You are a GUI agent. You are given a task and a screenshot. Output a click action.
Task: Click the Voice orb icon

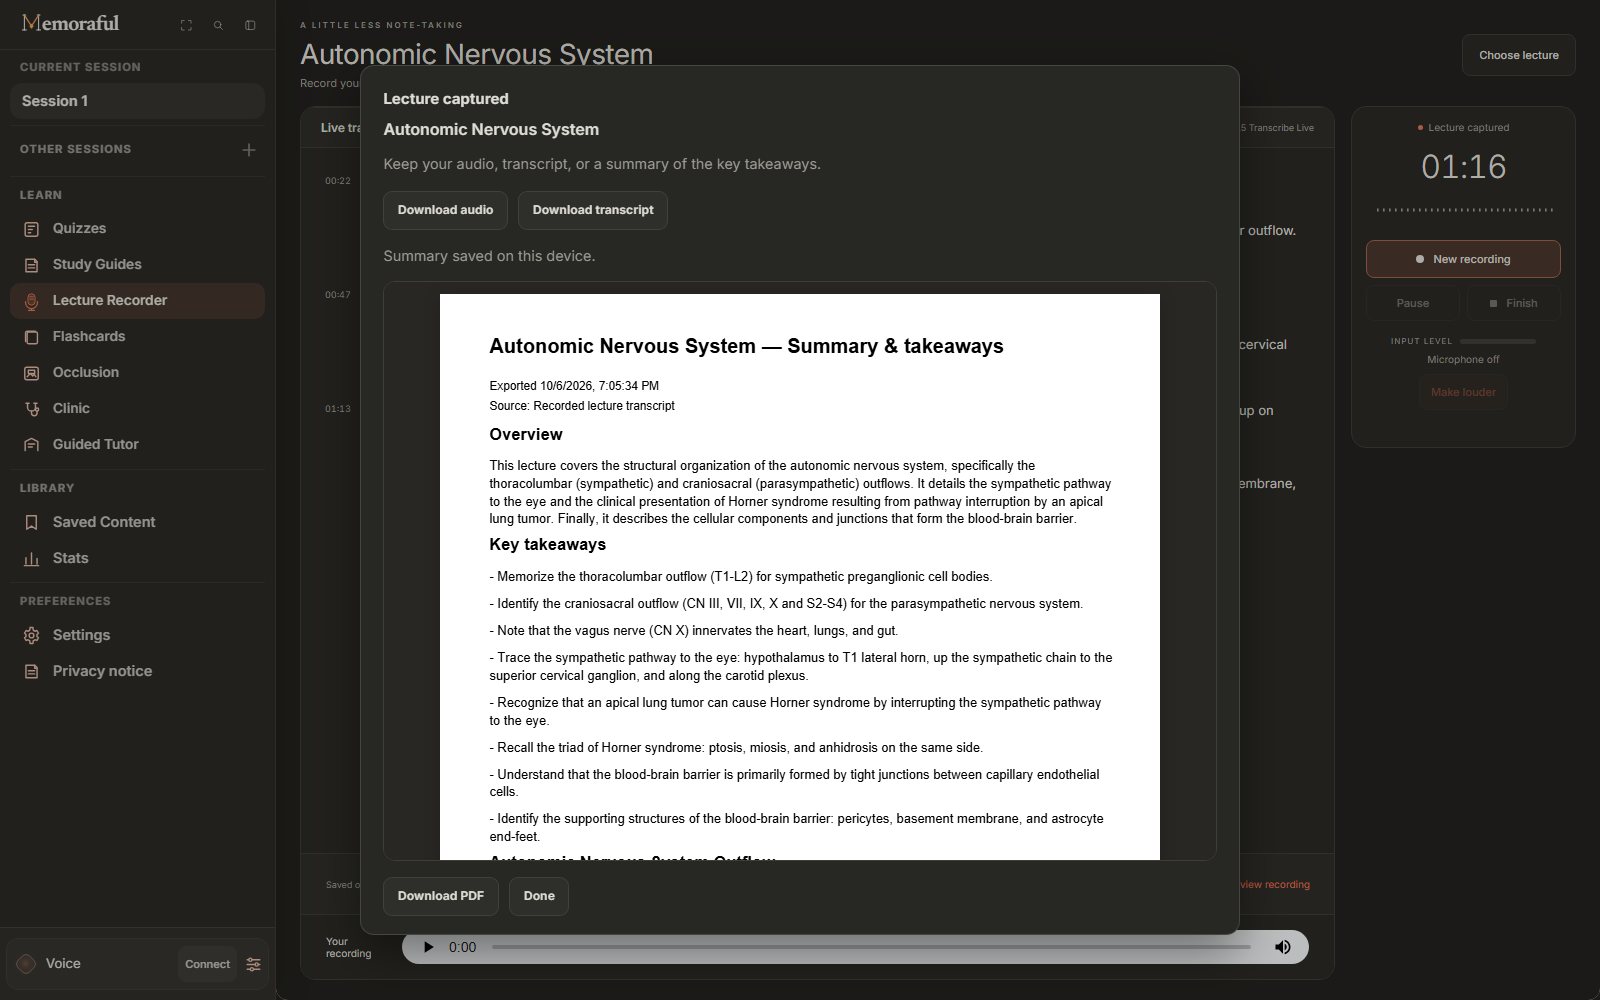(x=26, y=964)
